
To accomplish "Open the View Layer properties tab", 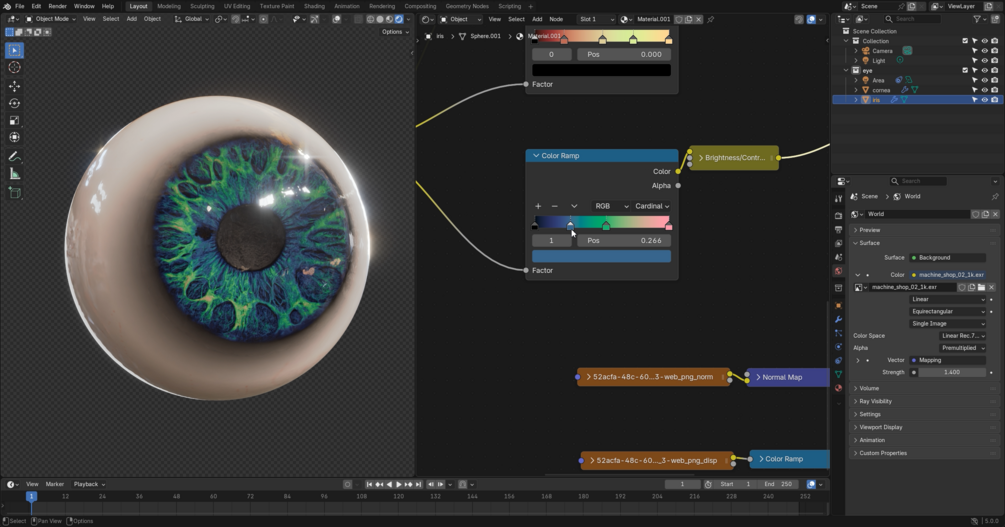I will coord(838,244).
